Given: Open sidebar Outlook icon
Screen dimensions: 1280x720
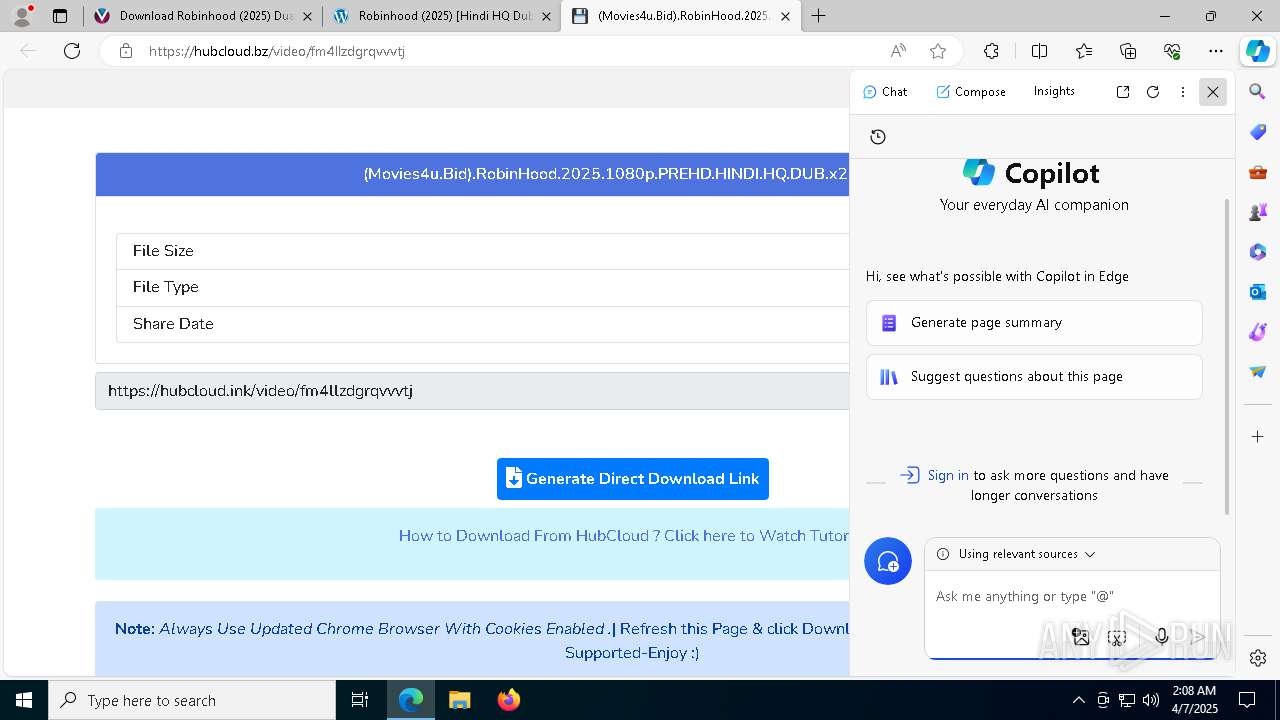Looking at the screenshot, I should coord(1258,292).
